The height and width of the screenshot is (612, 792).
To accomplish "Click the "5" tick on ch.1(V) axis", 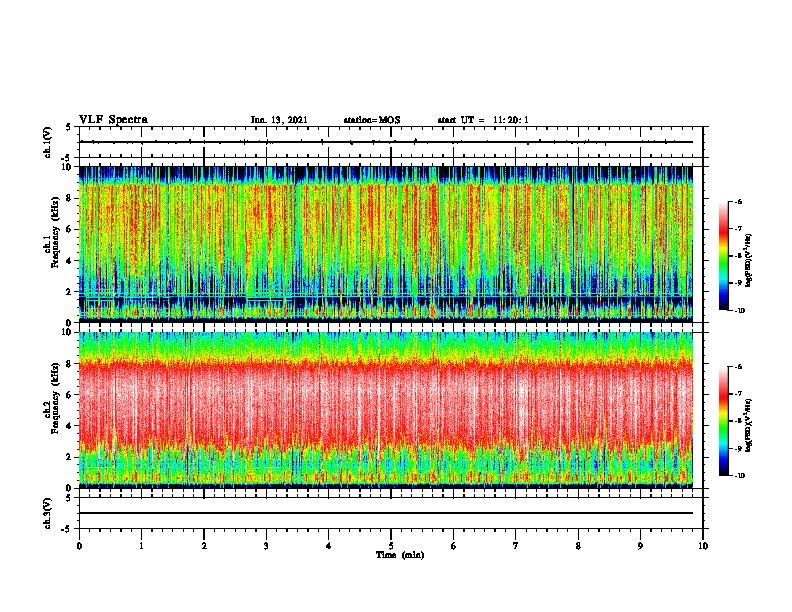I will 69,128.
